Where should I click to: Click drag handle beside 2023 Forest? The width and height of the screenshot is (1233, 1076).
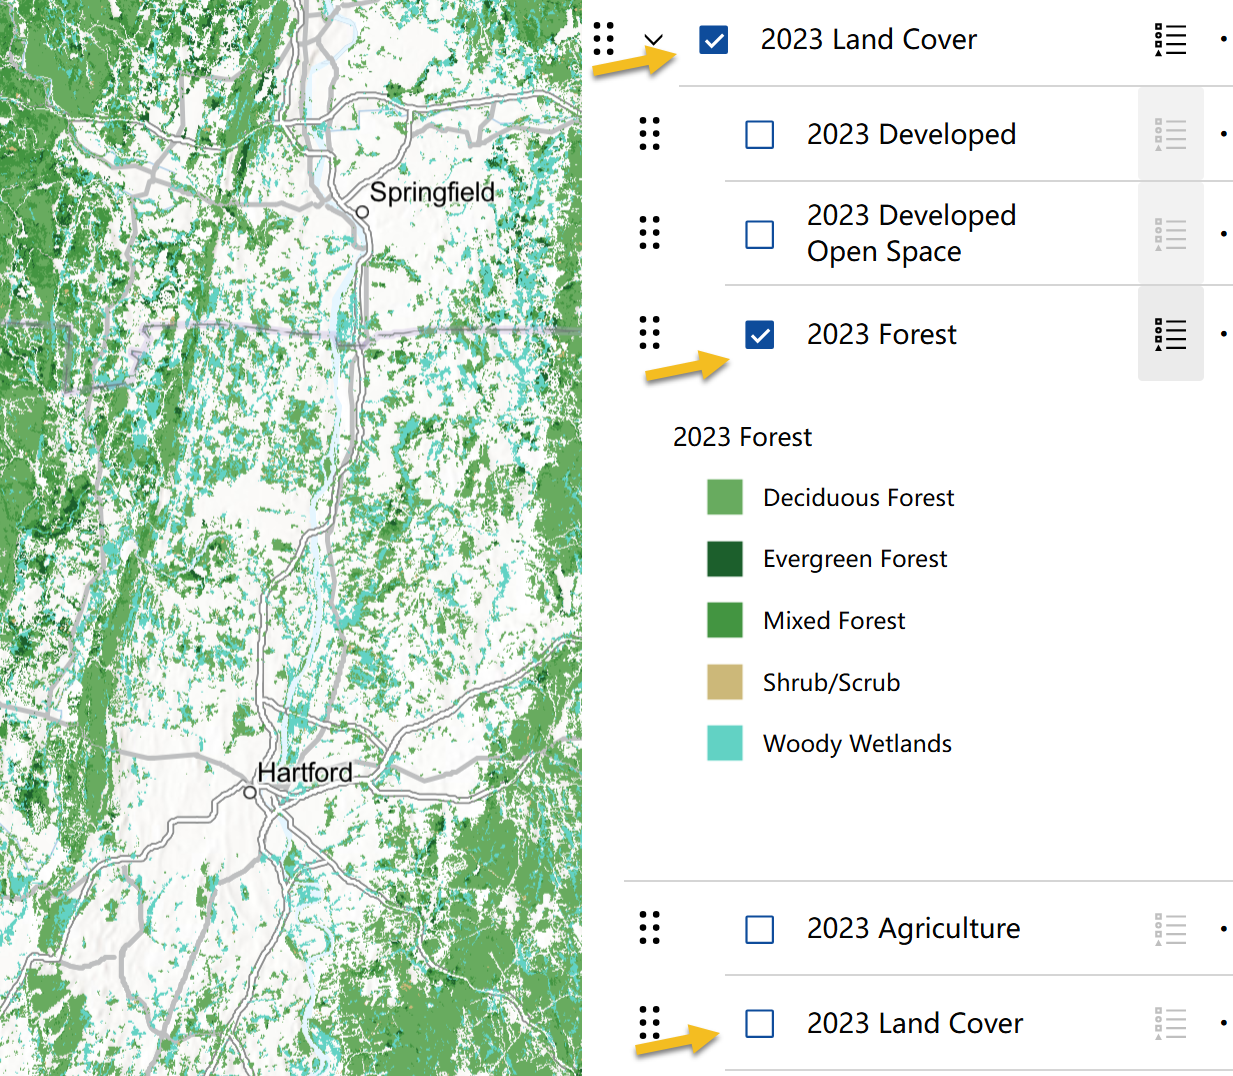pos(650,333)
